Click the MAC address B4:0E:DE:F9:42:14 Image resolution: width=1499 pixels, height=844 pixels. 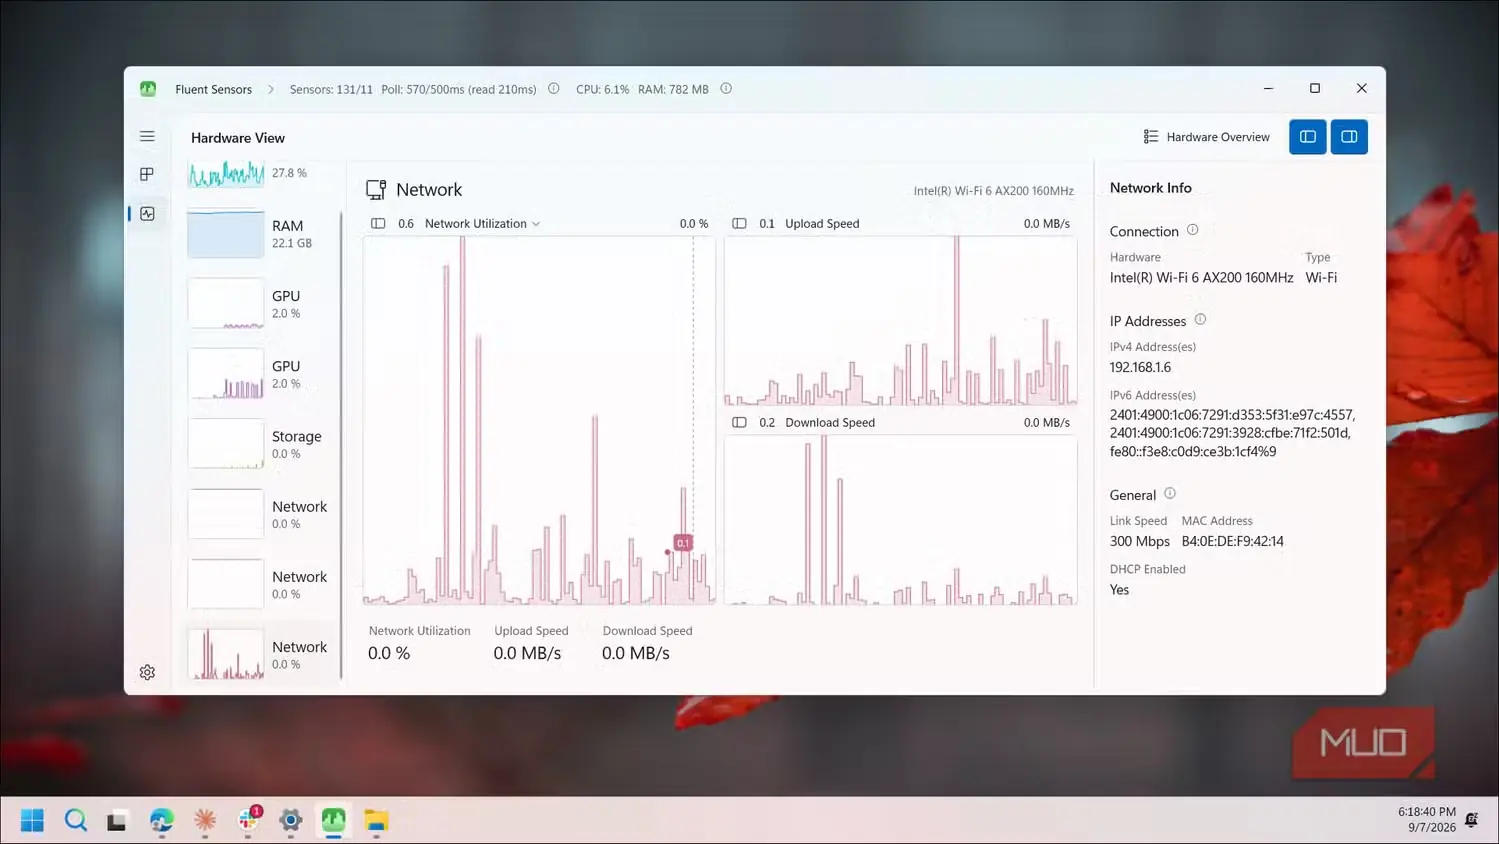[x=1232, y=541]
